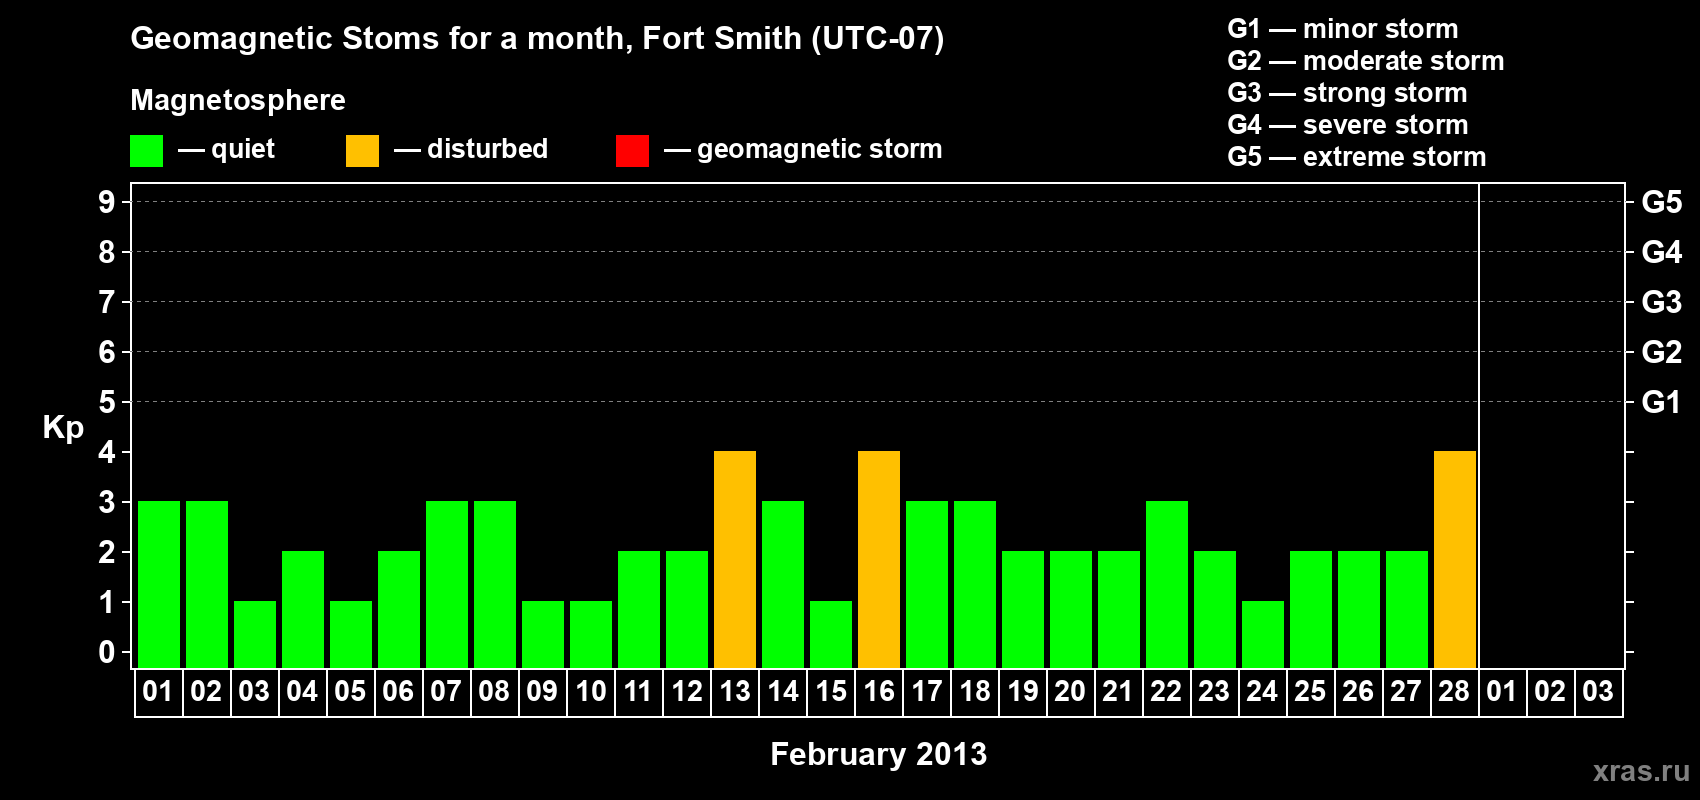Click the date label 20 on the x-axis
This screenshot has height=800, width=1700.
[1070, 692]
